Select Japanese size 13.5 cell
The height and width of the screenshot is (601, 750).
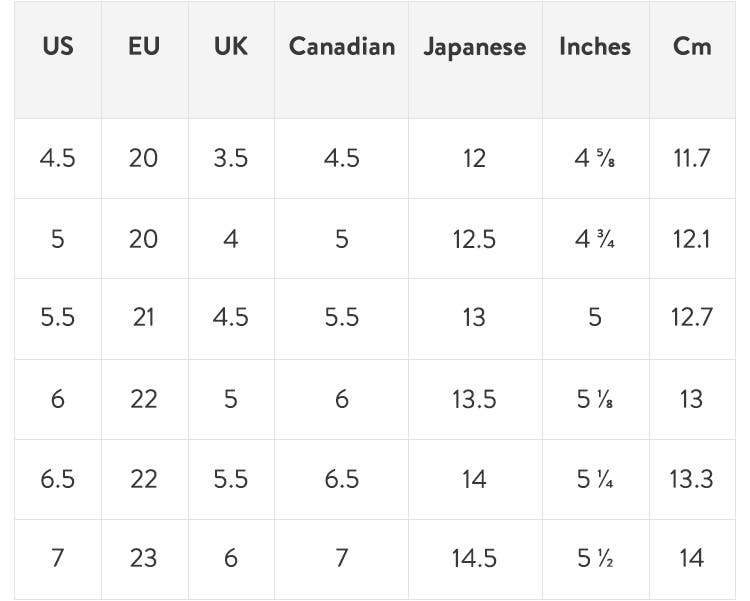[474, 399]
